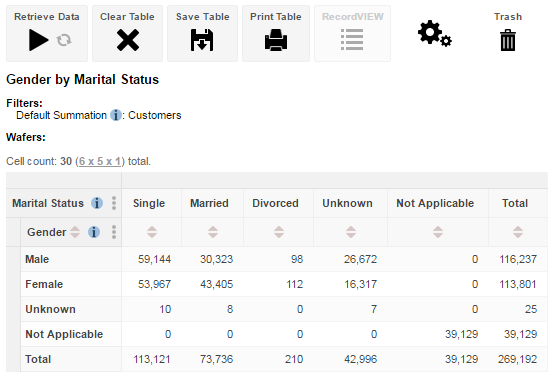Click cell value 116,237
Screen dimensions: 559x378
point(518,259)
